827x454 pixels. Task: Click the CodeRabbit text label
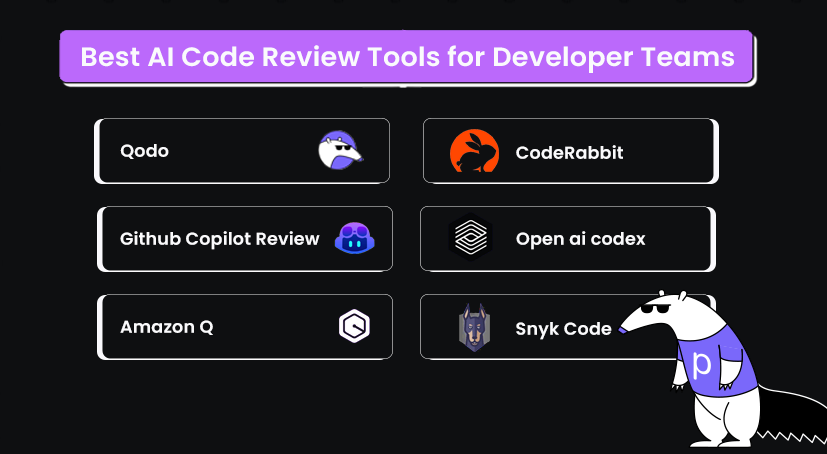pos(570,152)
